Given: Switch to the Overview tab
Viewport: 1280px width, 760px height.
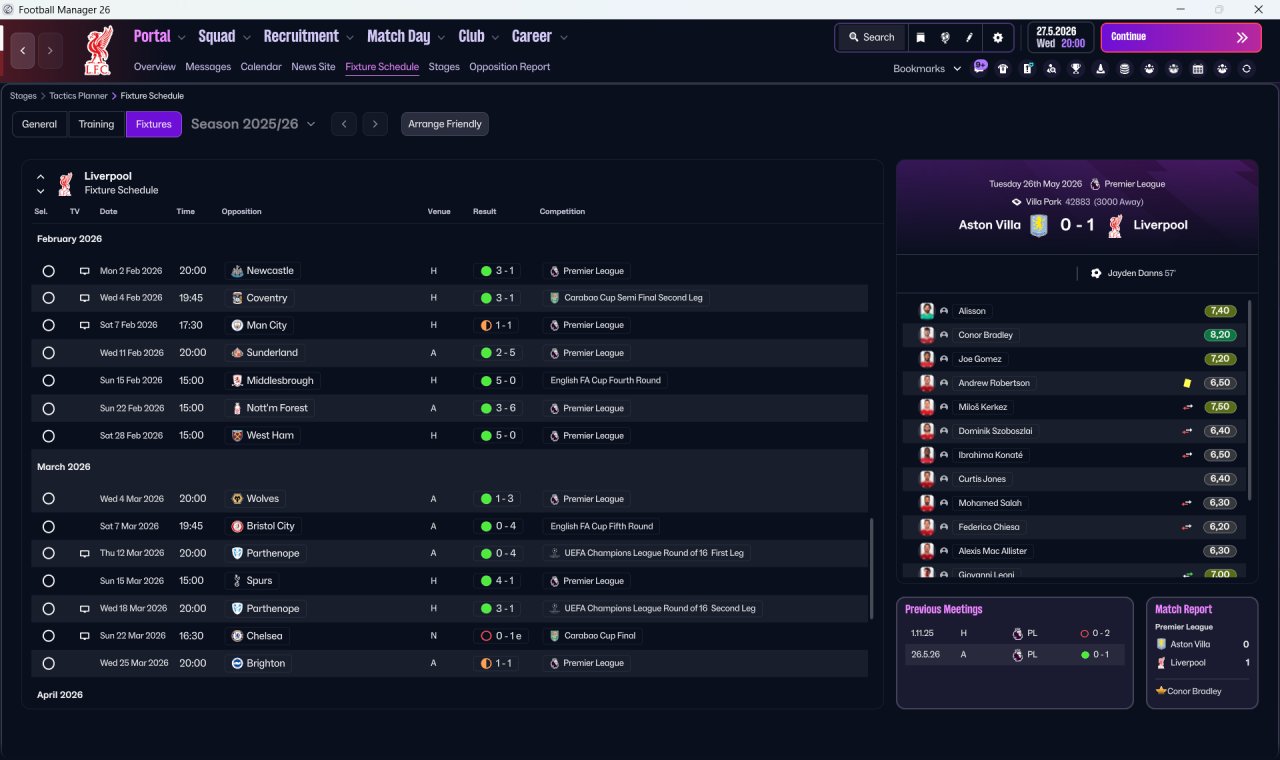Looking at the screenshot, I should 155,67.
